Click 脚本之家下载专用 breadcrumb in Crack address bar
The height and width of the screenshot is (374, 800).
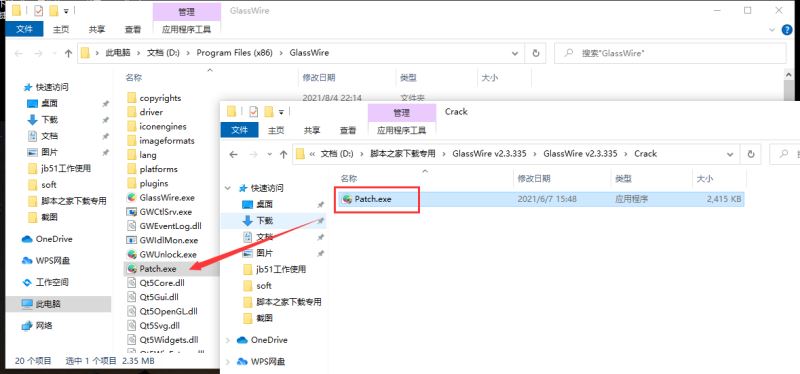pyautogui.click(x=403, y=154)
